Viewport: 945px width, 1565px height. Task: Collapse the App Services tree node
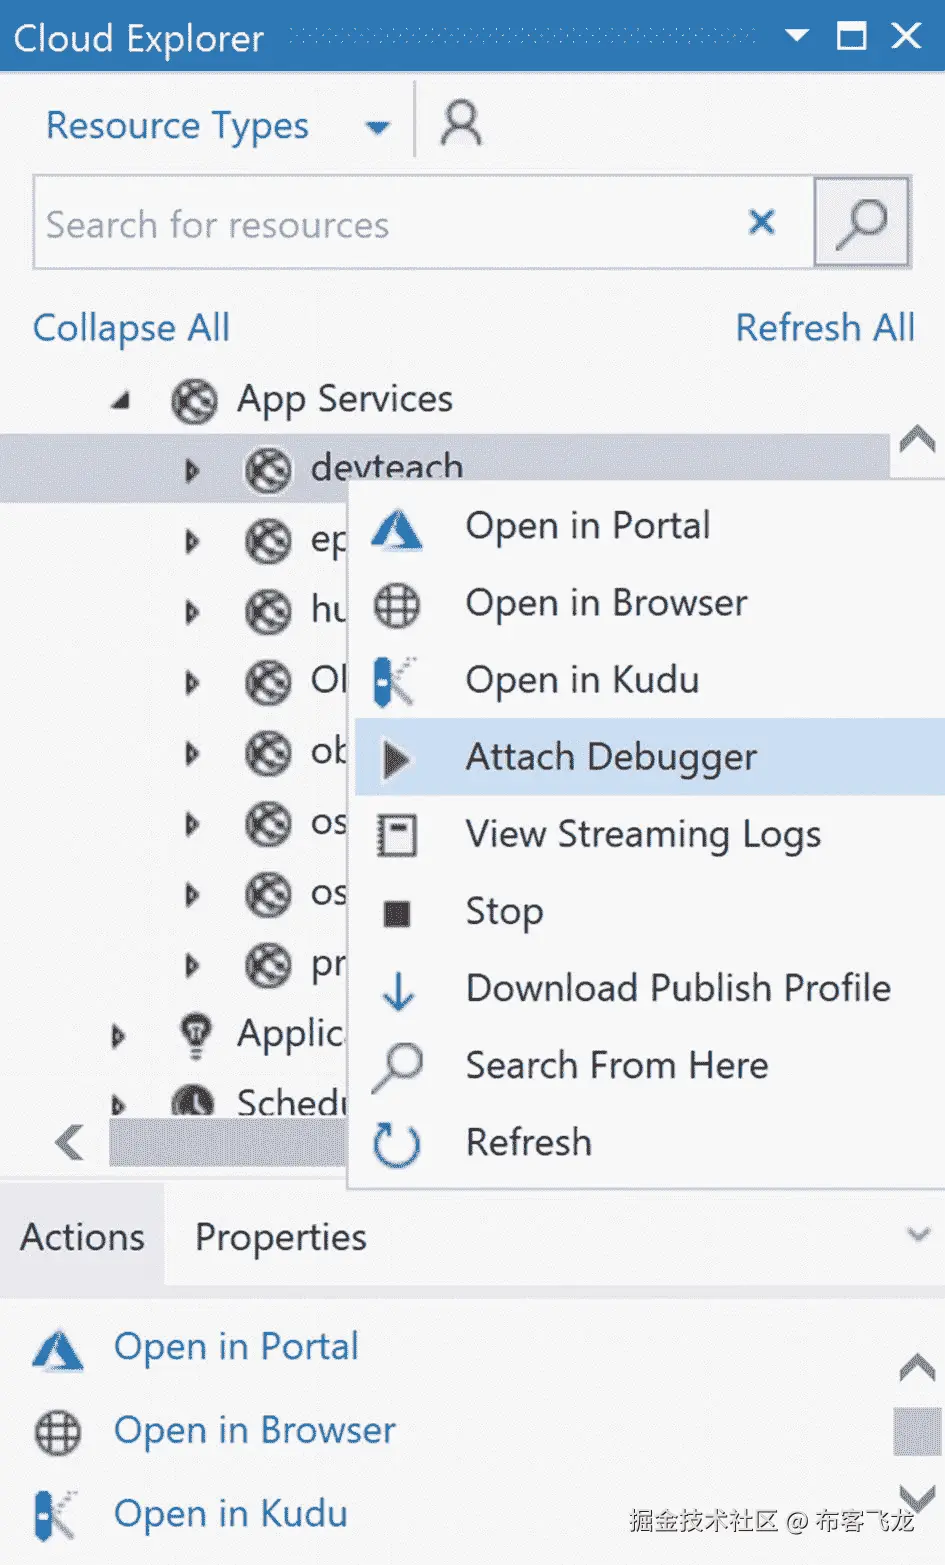121,401
